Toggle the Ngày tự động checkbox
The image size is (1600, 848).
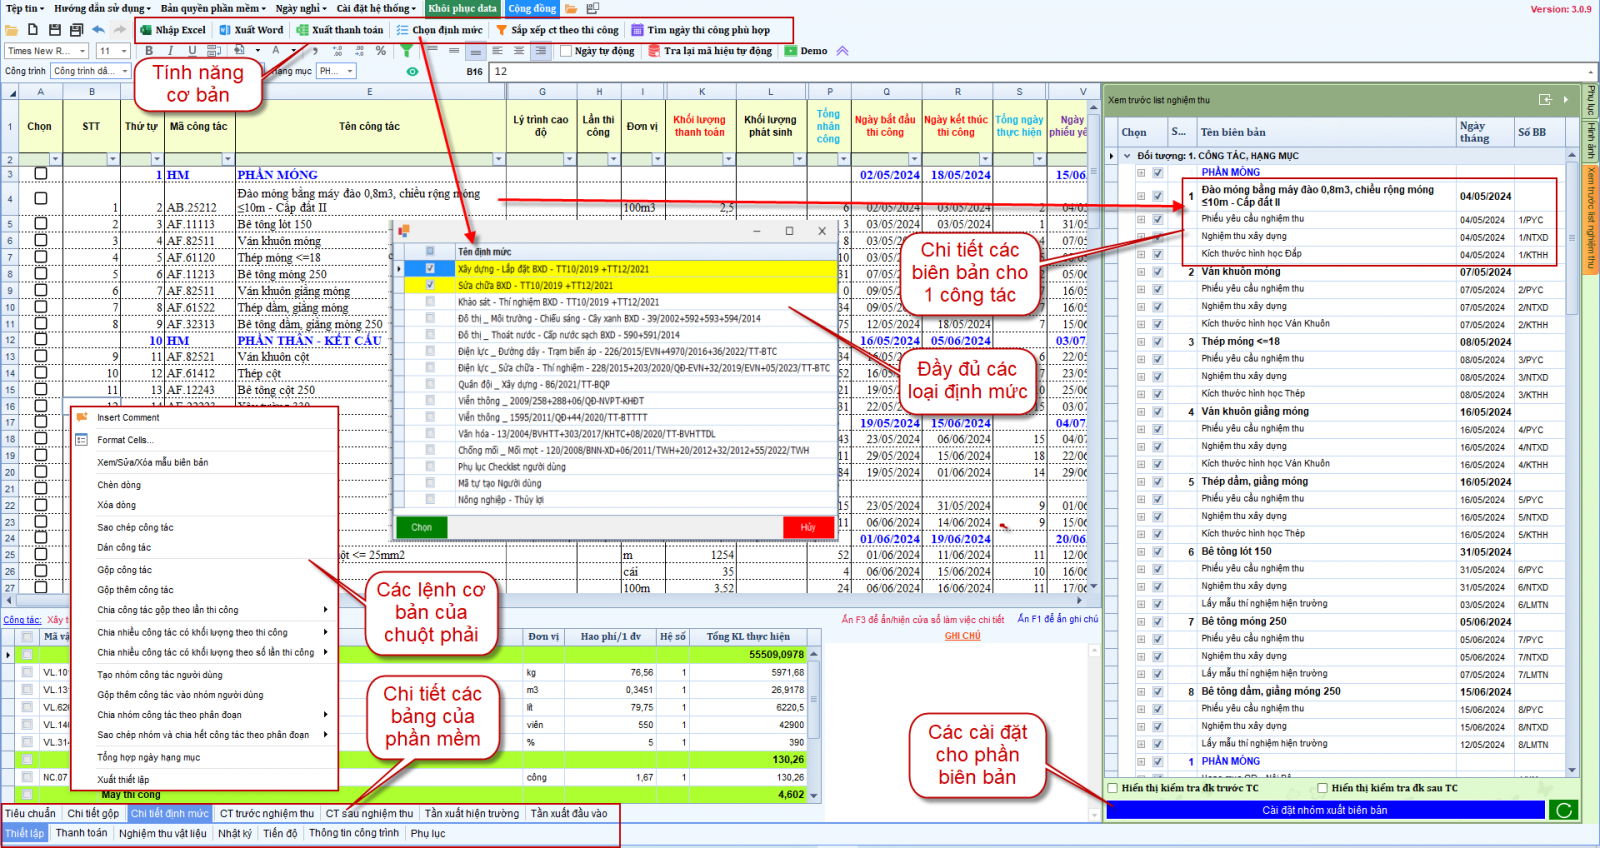tap(566, 51)
